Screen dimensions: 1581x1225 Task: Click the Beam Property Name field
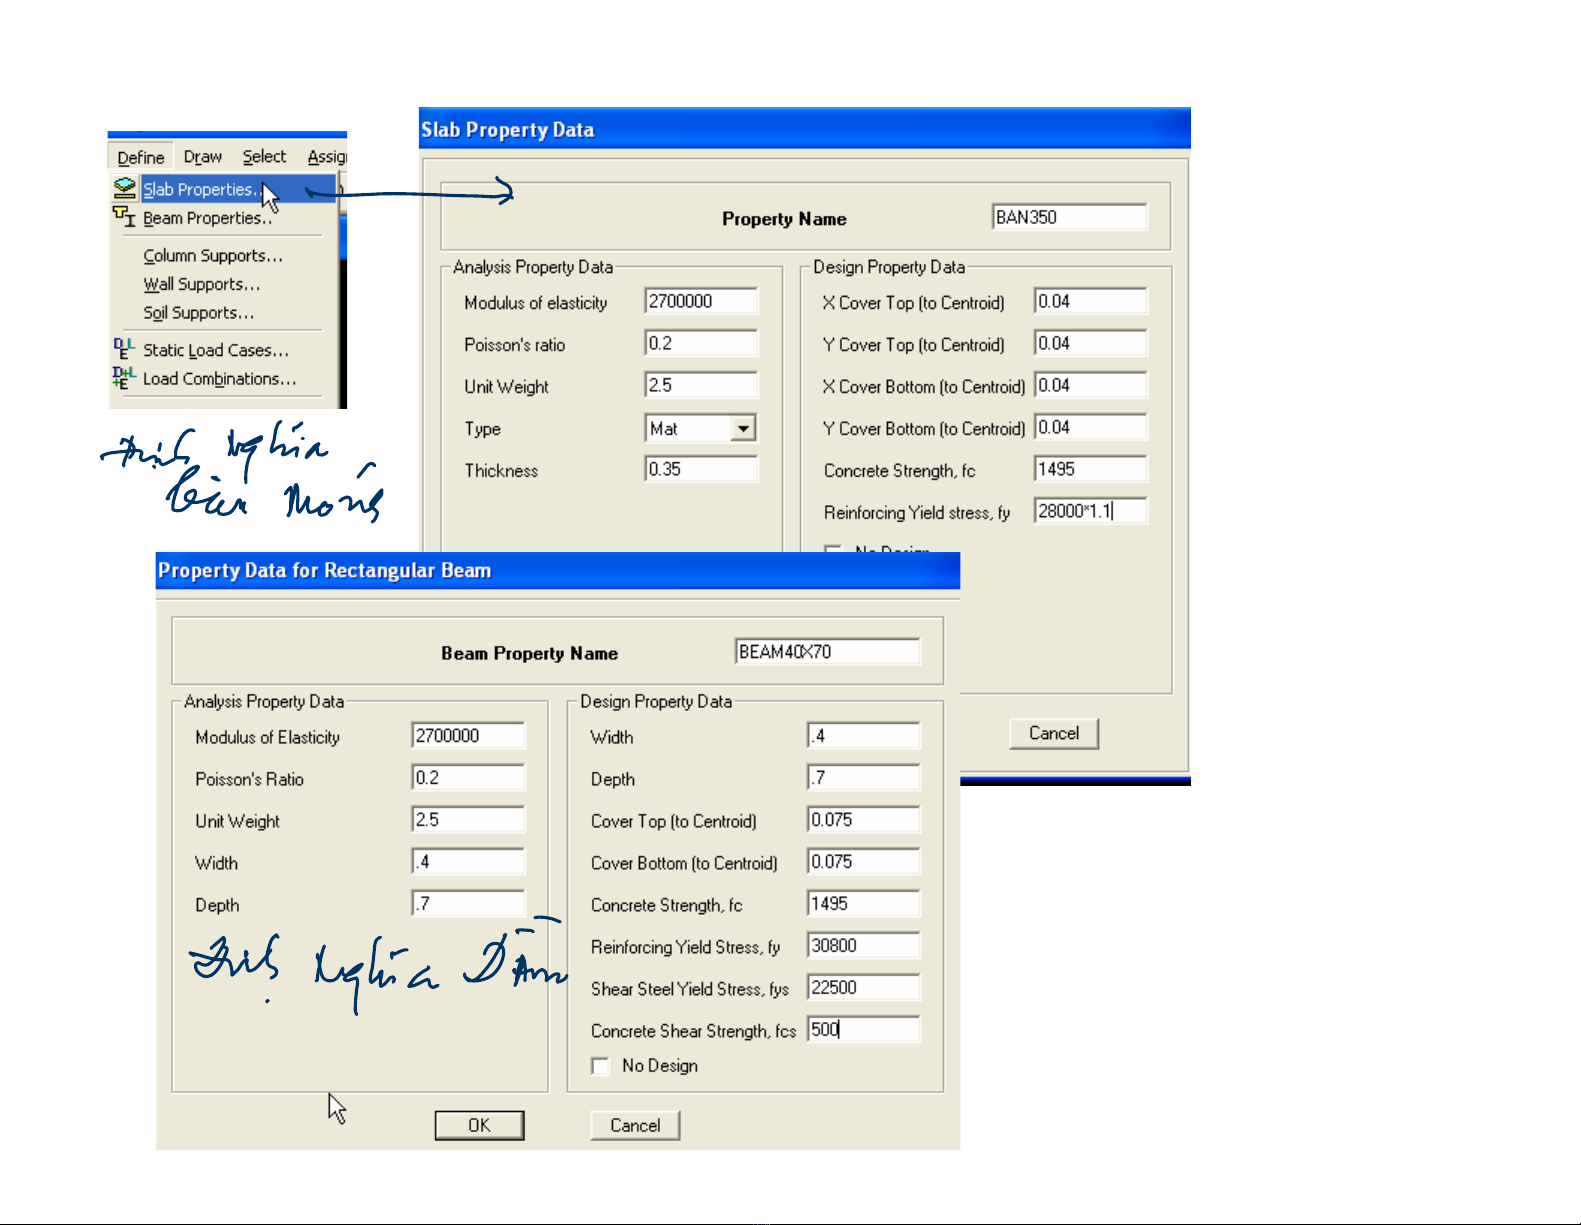coord(826,652)
